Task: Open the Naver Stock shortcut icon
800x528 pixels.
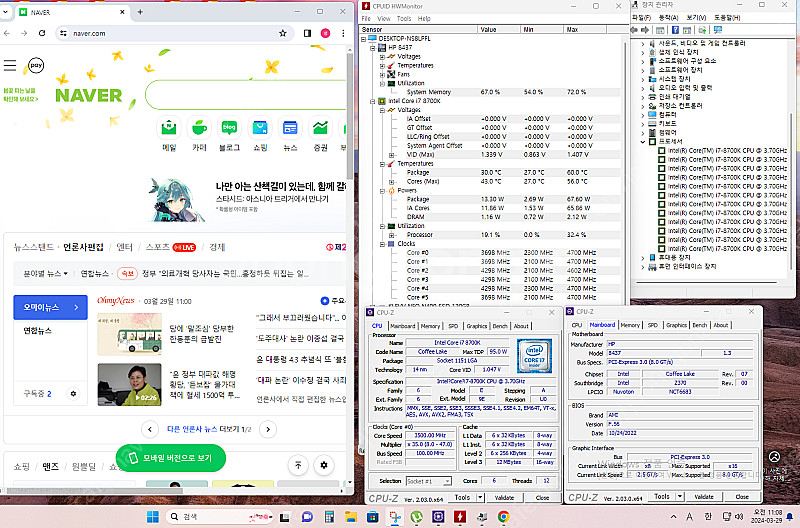Action: (320, 128)
